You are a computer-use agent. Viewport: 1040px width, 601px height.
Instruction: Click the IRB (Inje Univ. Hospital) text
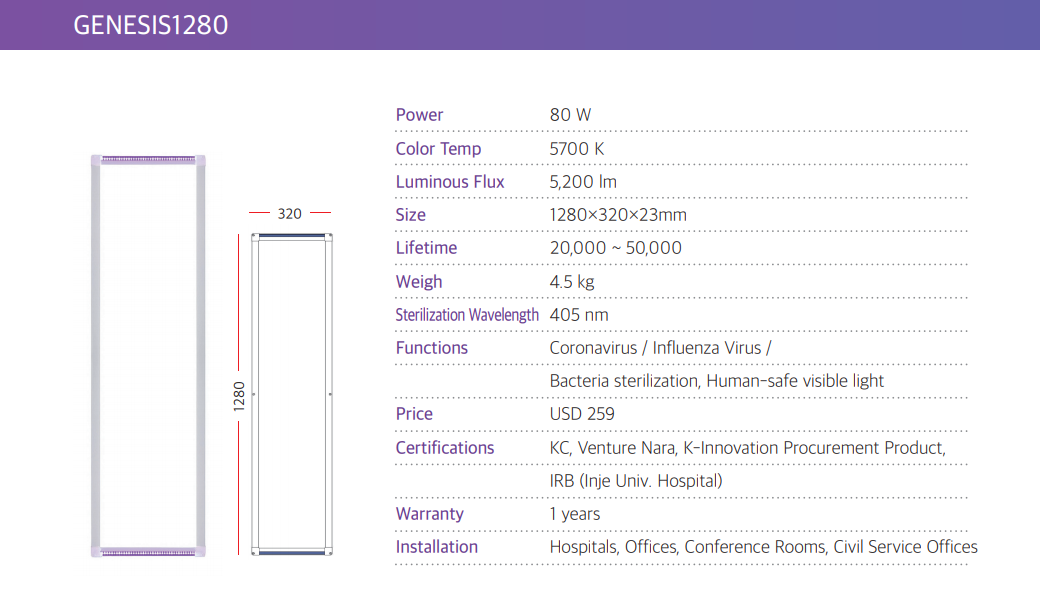pos(636,481)
